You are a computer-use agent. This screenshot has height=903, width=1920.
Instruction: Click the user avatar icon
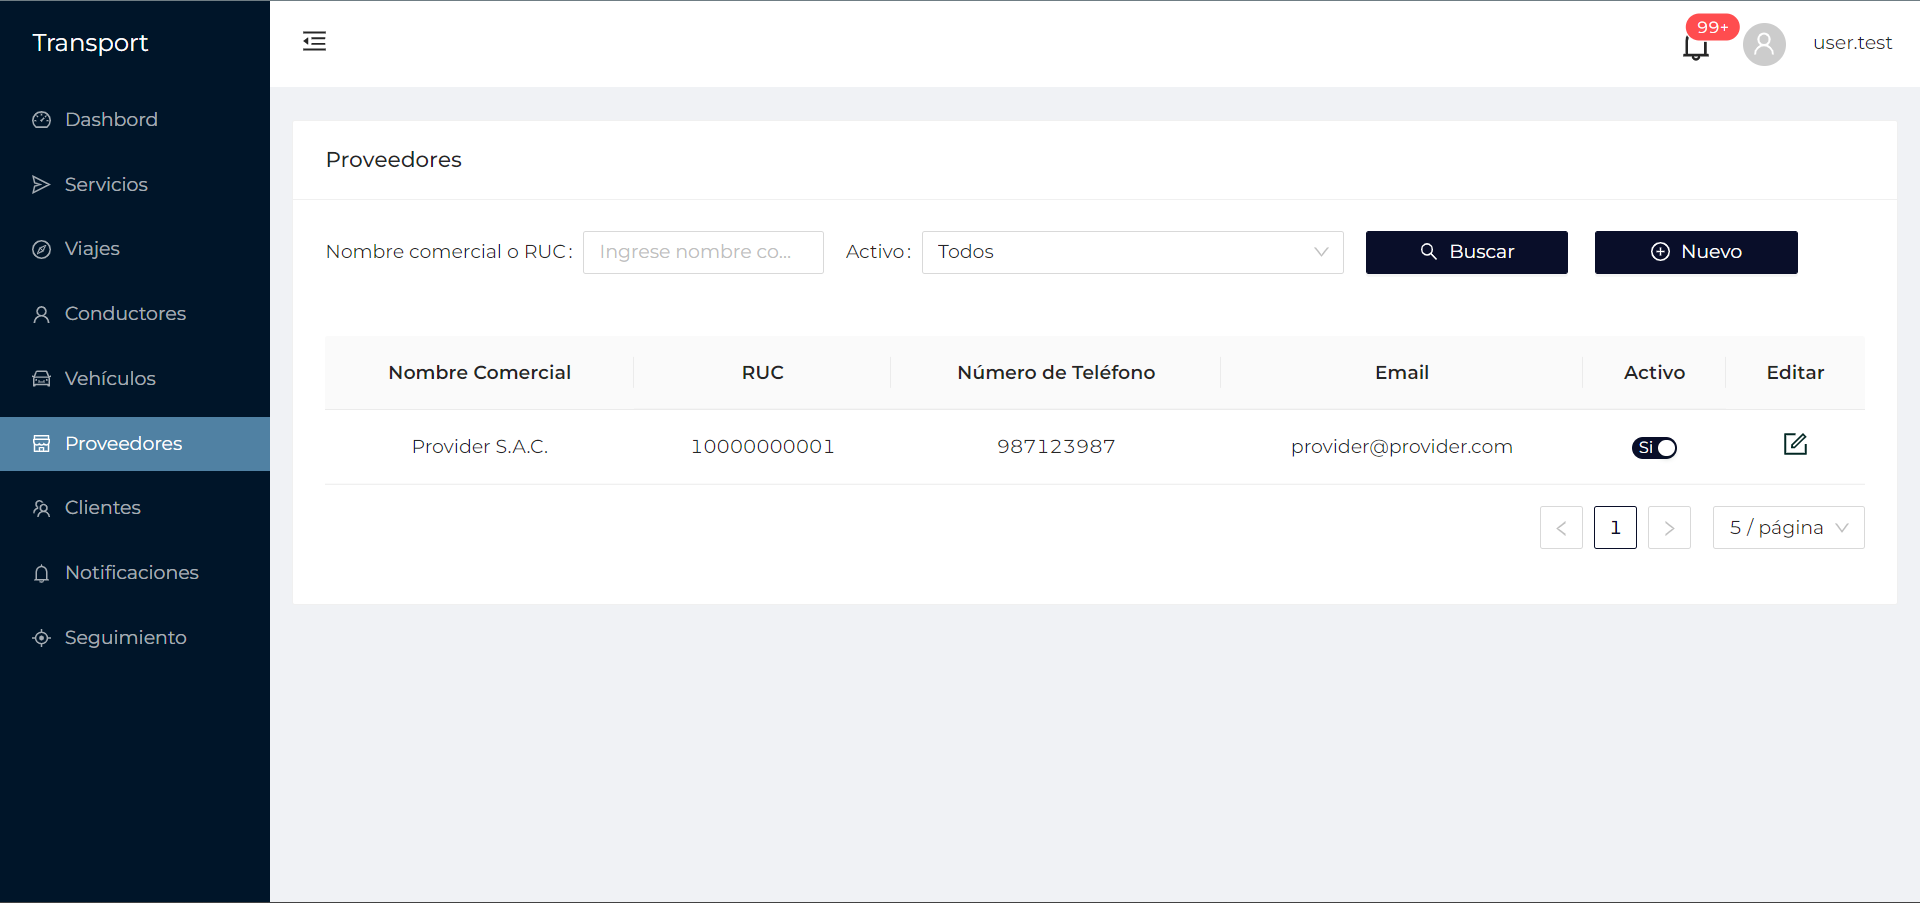(x=1764, y=44)
